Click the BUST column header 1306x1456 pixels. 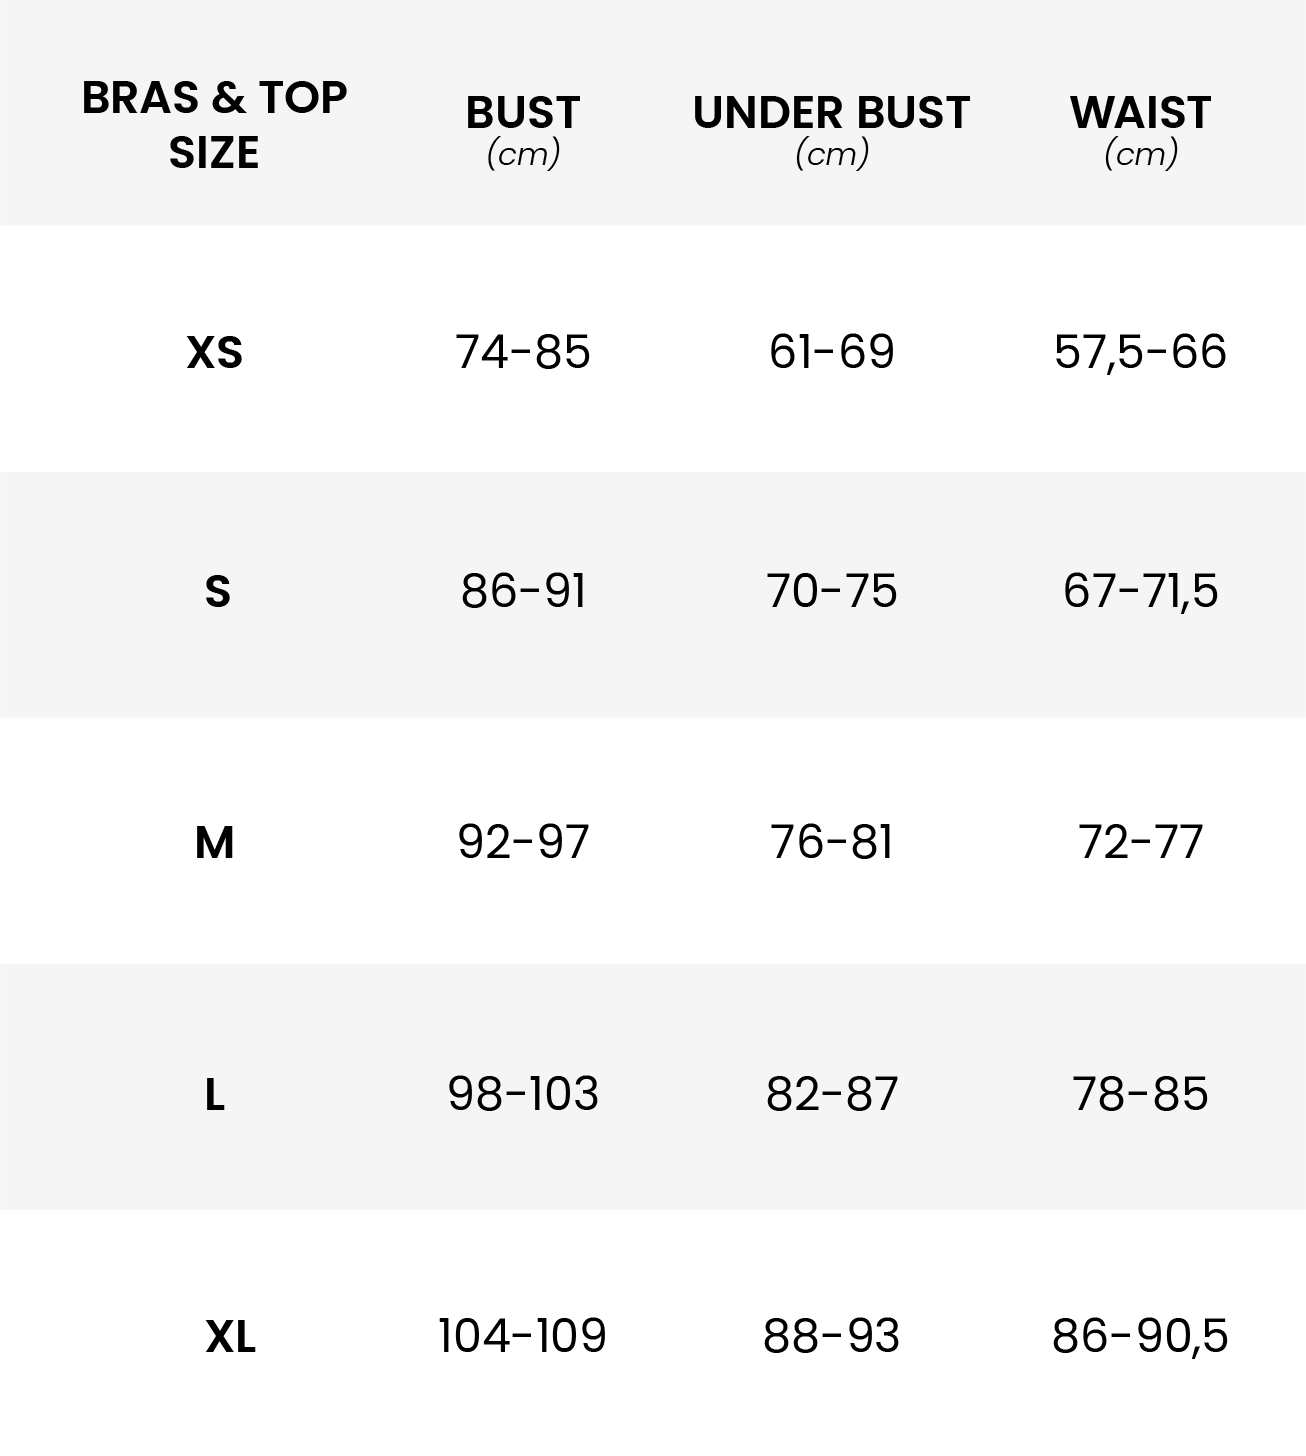522,113
